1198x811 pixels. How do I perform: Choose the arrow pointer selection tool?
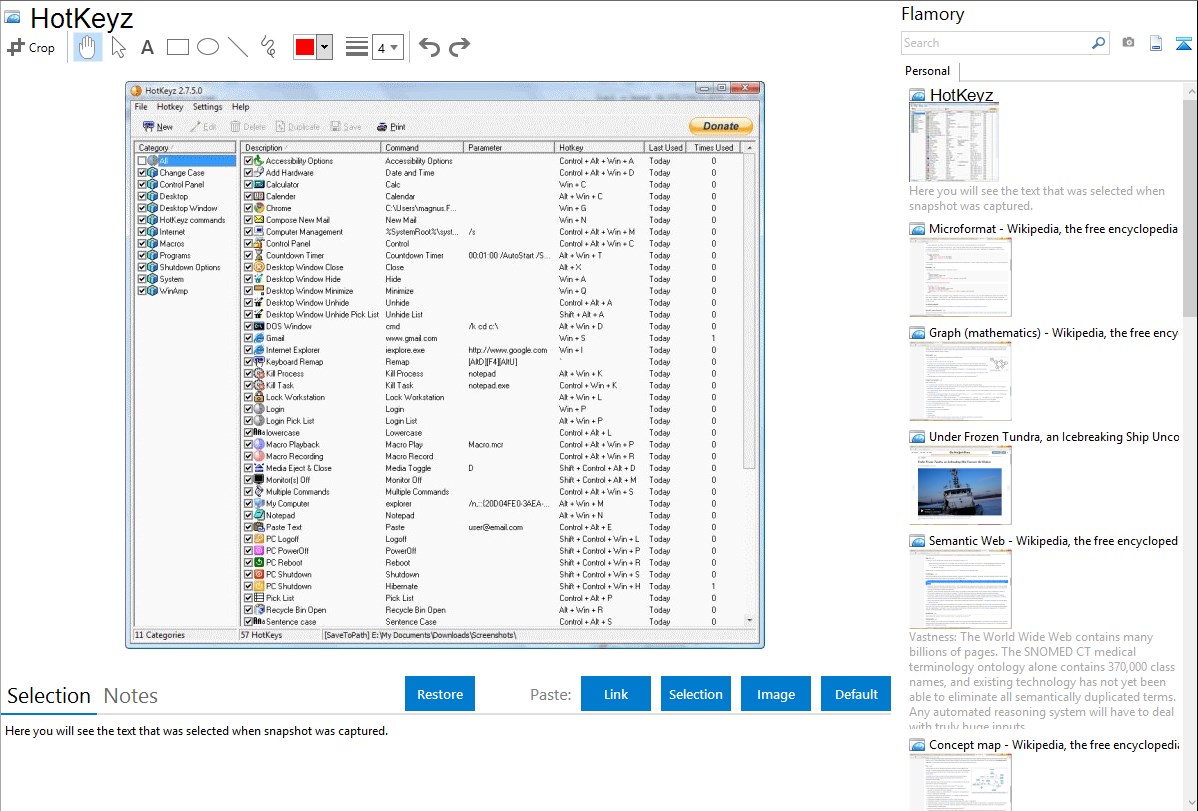[119, 47]
